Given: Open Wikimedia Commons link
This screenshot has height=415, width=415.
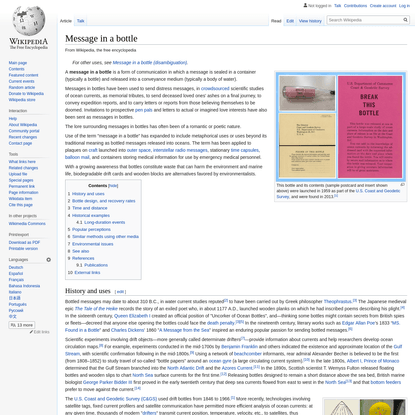Looking at the screenshot, I should tap(27, 223).
